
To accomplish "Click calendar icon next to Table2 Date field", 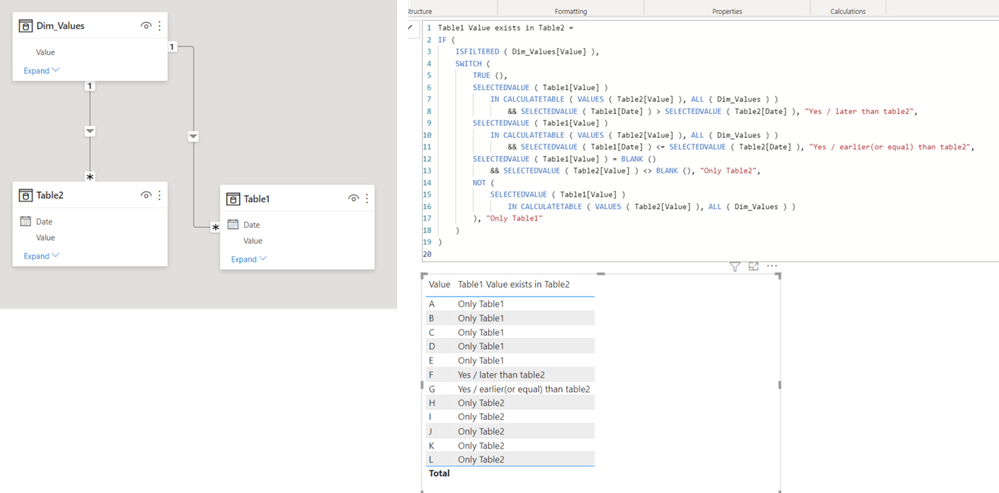I will (x=25, y=221).
